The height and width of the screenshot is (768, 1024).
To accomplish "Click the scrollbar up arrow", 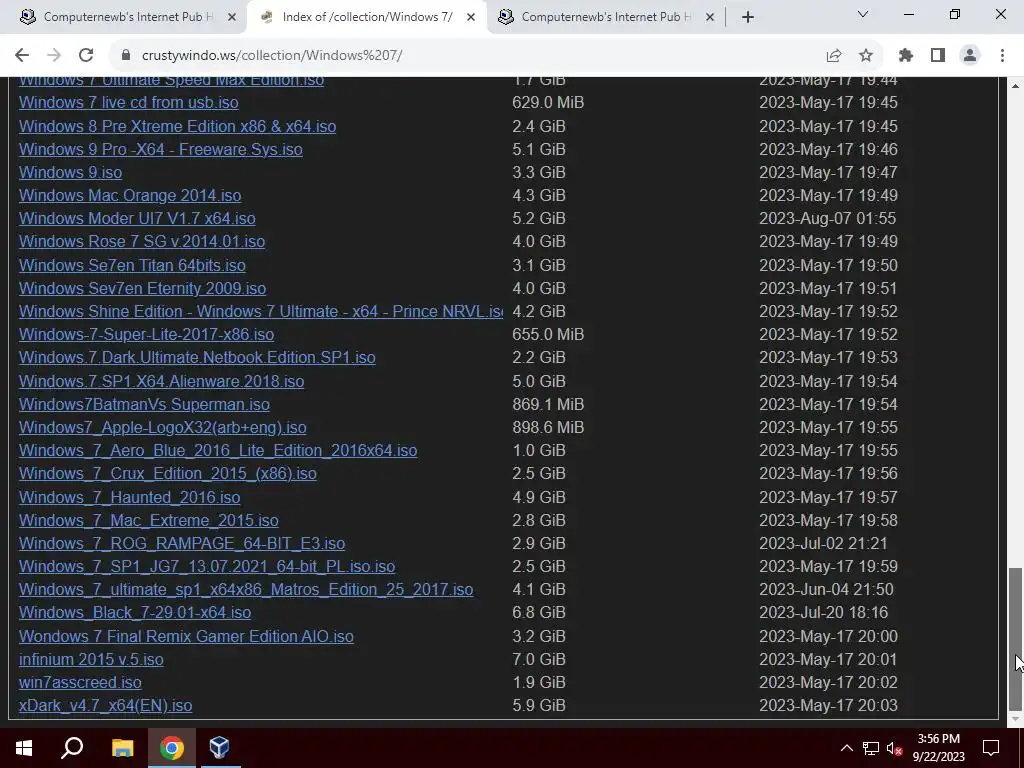I will [1015, 85].
